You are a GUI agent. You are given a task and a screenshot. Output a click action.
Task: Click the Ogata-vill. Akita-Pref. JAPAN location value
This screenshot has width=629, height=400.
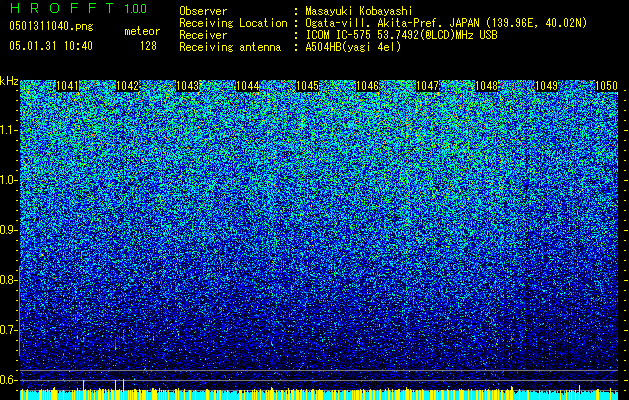click(446, 23)
